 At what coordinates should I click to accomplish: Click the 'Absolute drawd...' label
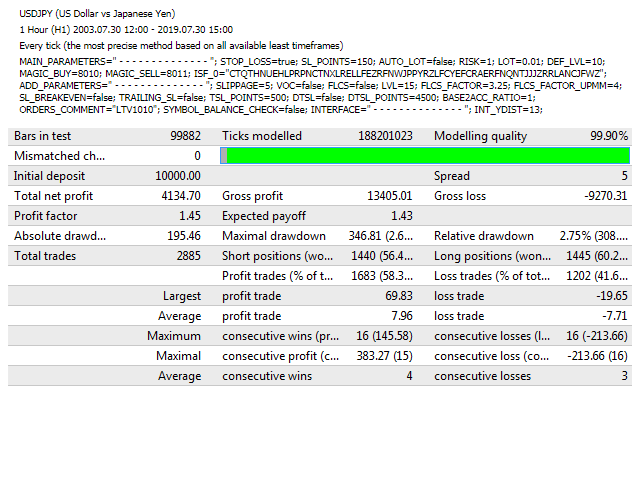[60, 236]
